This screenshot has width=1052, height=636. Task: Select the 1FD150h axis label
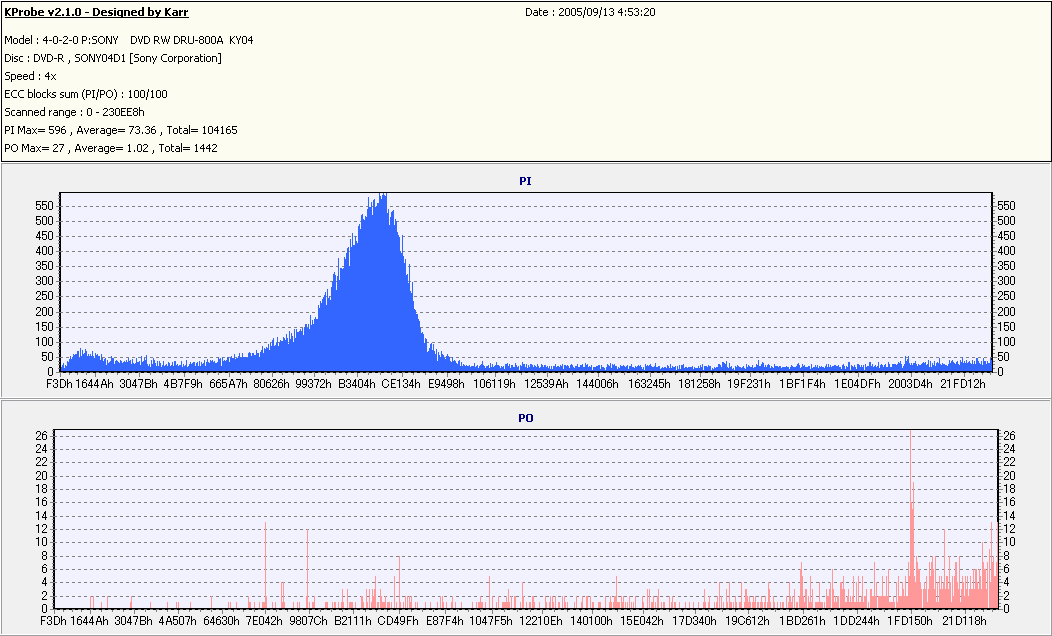click(910, 621)
